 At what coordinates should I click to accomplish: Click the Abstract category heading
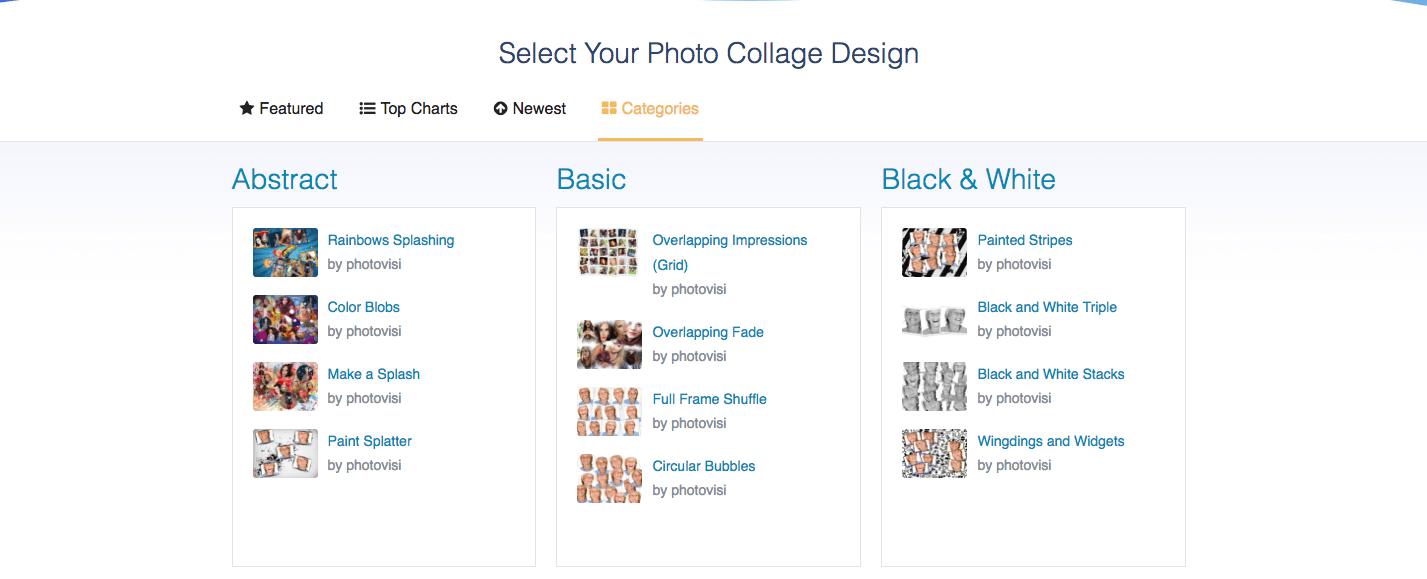pyautogui.click(x=285, y=179)
